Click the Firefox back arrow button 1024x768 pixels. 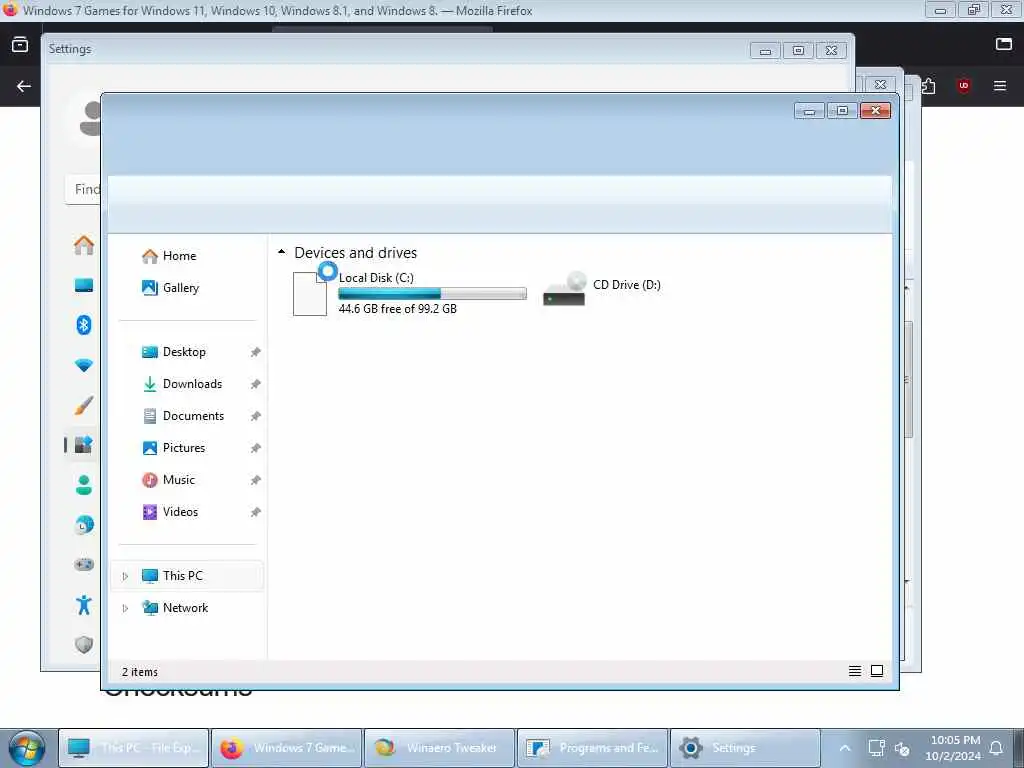tap(24, 86)
